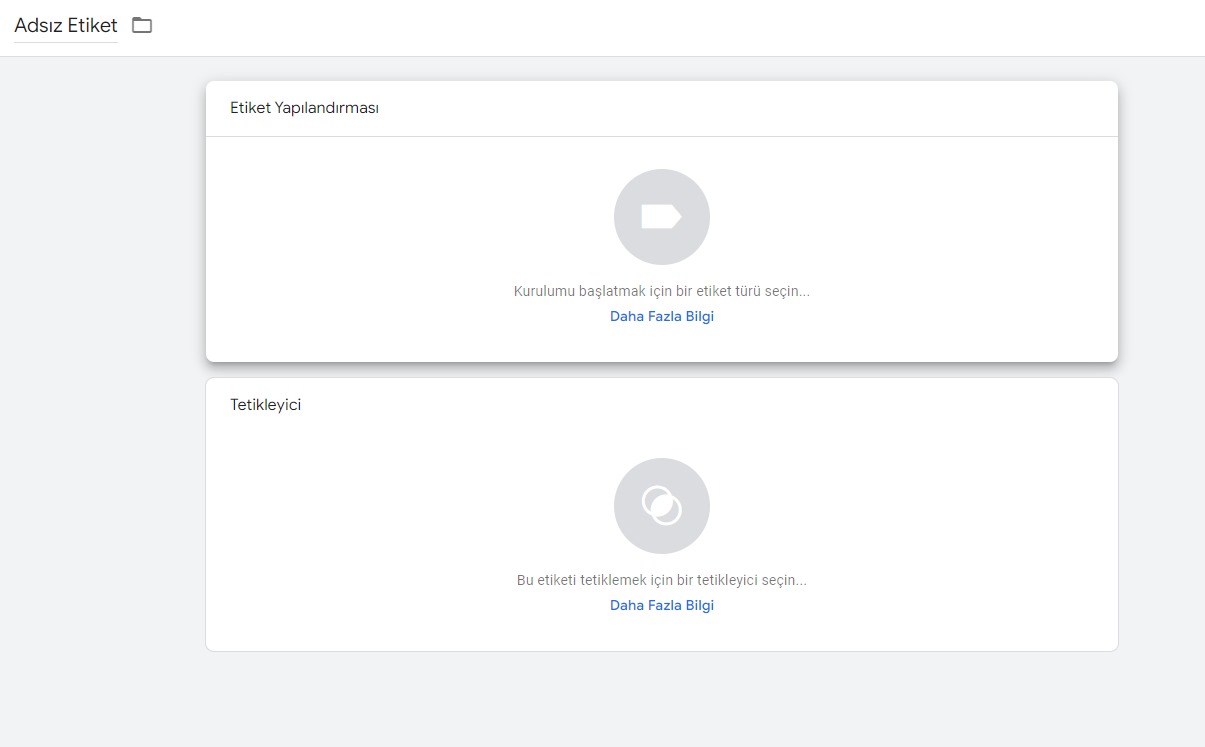Click the folder icon beside the tag name
The image size is (1205, 747).
(142, 26)
